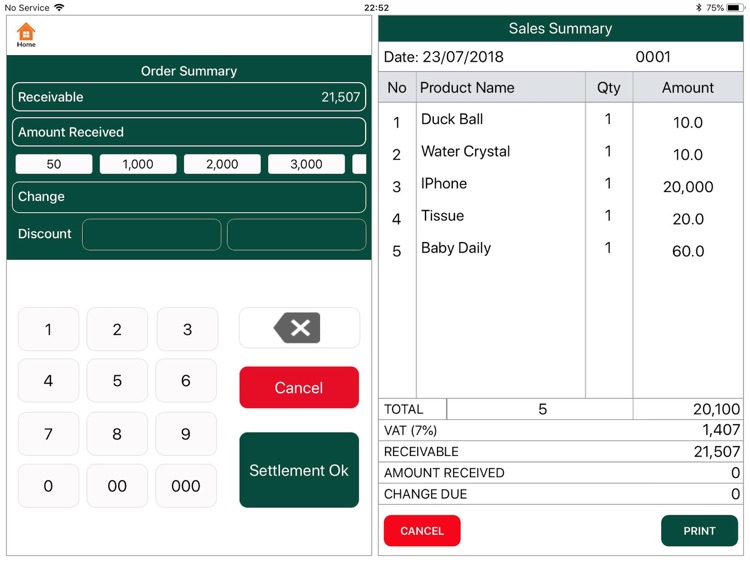This screenshot has height=562, width=750.
Task: Tap keypad digit 8
Action: [x=117, y=434]
